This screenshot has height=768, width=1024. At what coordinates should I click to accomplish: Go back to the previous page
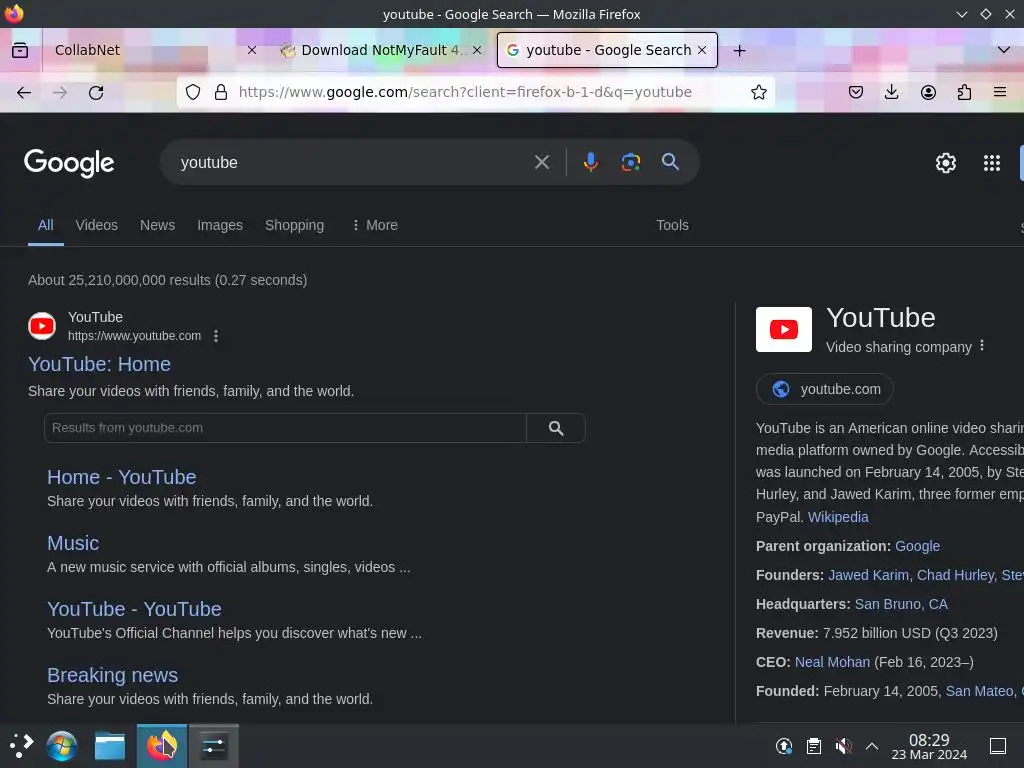(24, 93)
